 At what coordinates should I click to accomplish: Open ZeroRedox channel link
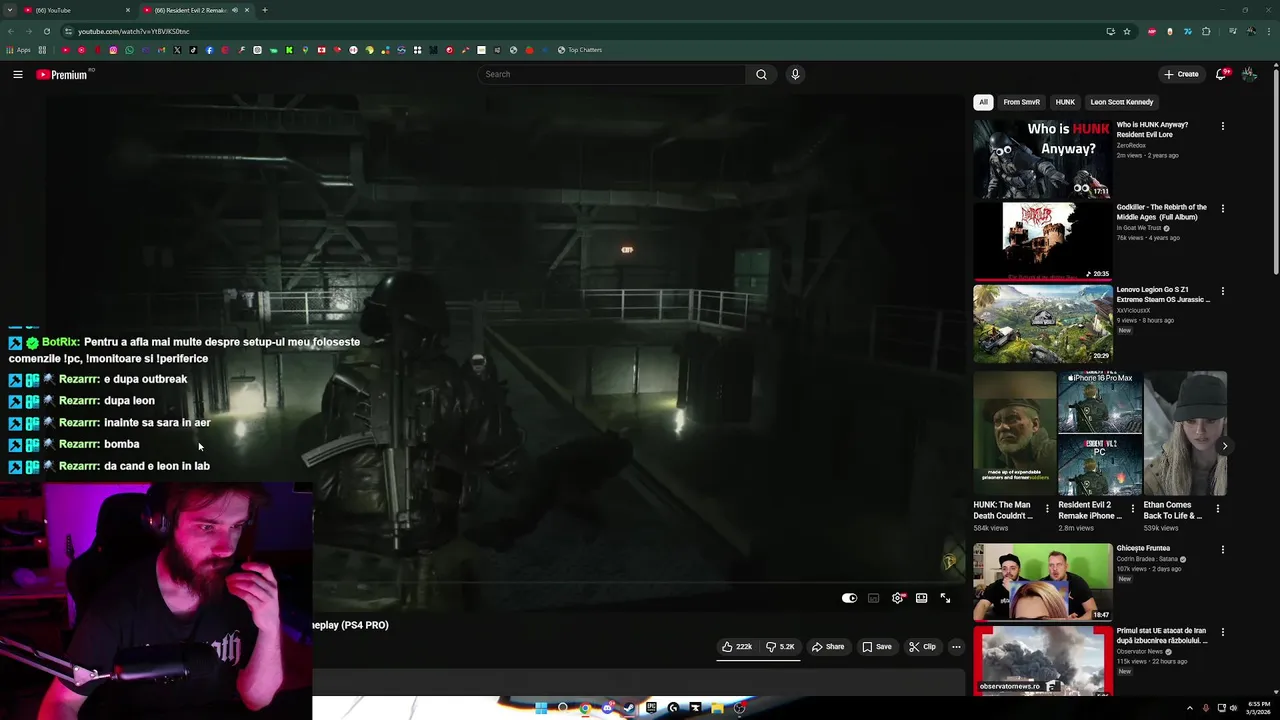click(x=1131, y=145)
